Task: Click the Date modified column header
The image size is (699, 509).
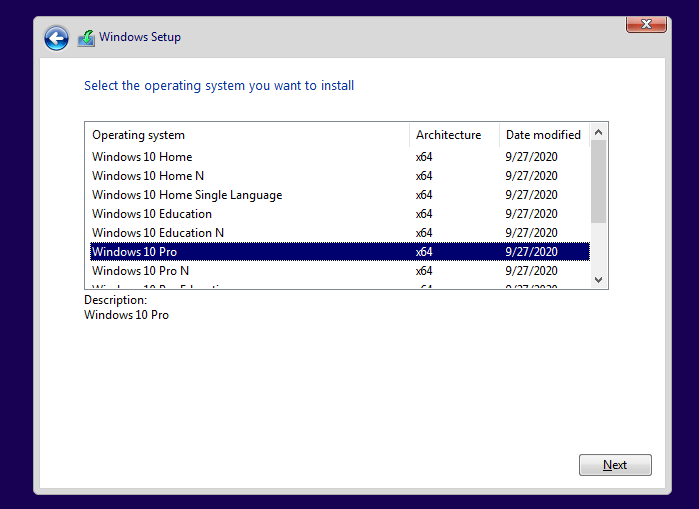Action: pos(544,135)
